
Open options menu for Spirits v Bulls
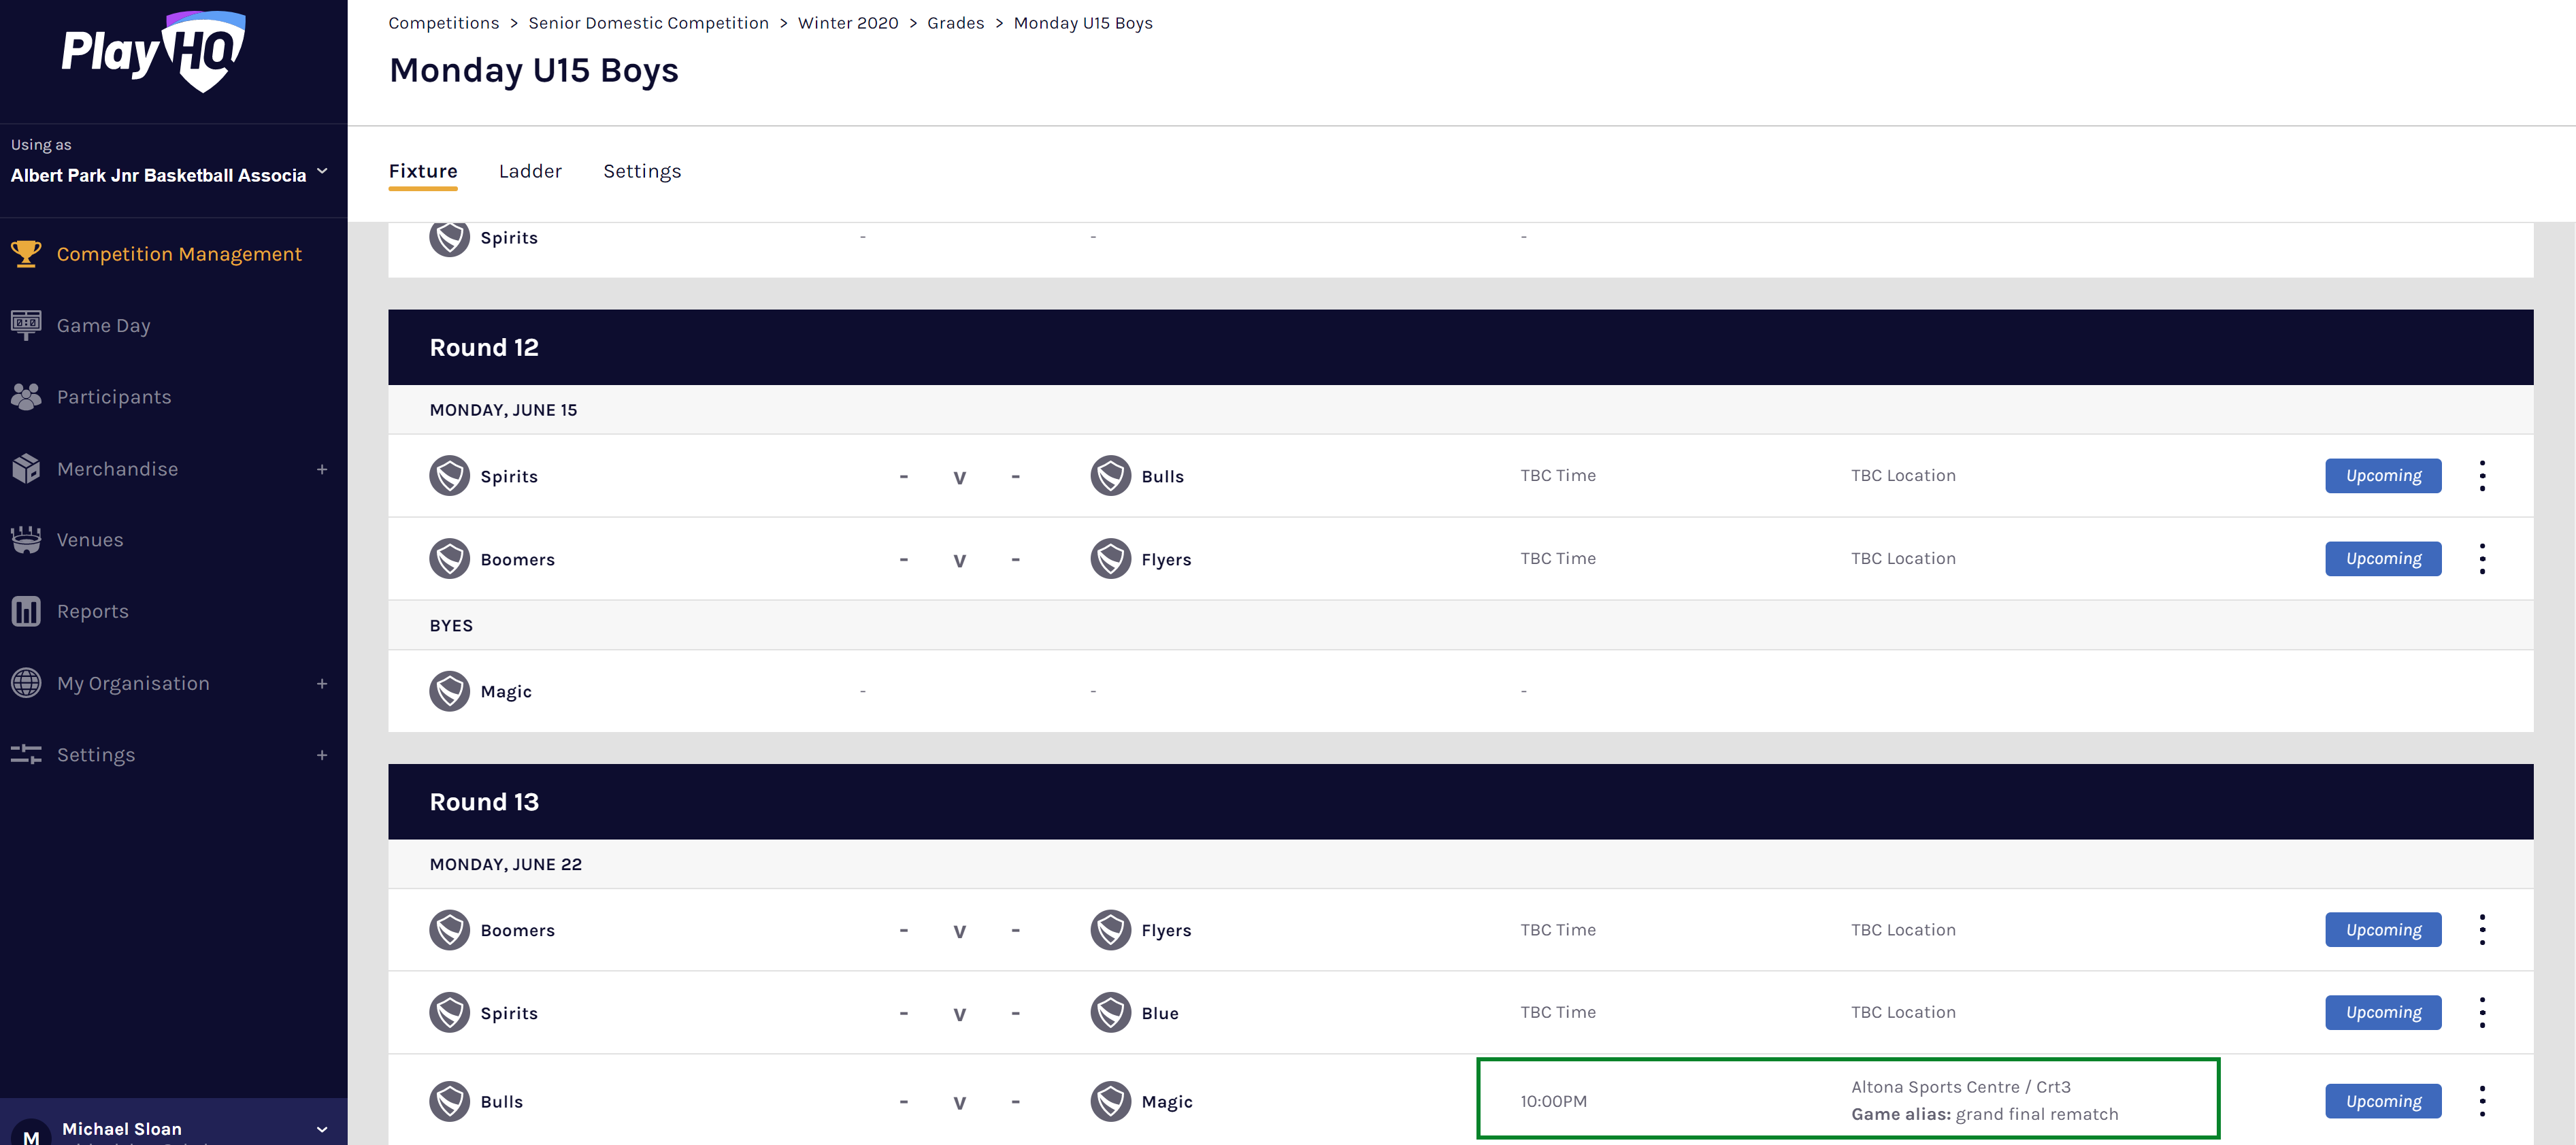coord(2481,476)
